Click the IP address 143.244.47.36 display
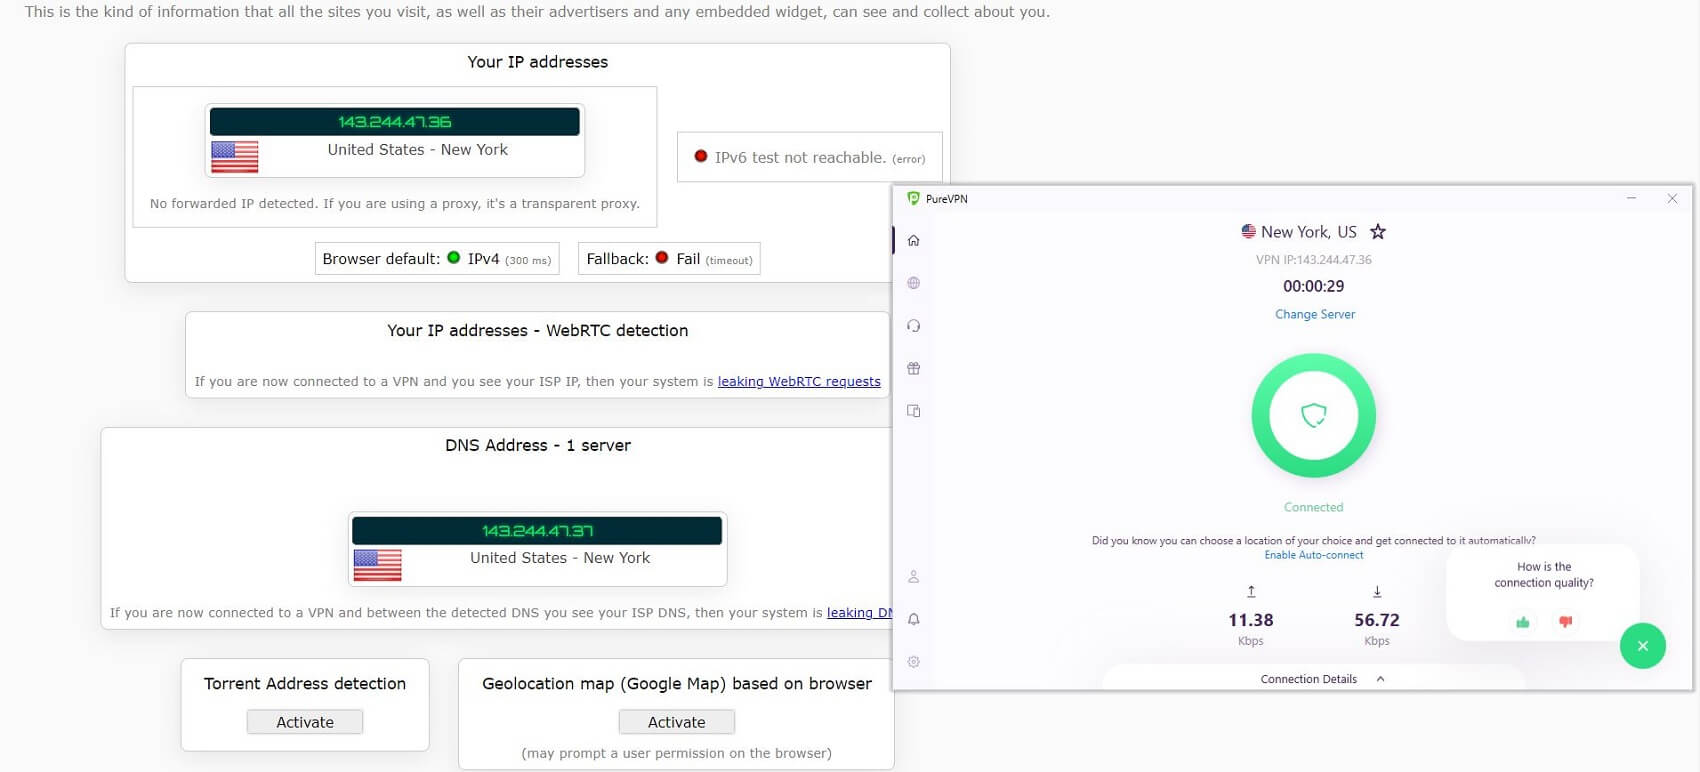The width and height of the screenshot is (1700, 772). [394, 122]
